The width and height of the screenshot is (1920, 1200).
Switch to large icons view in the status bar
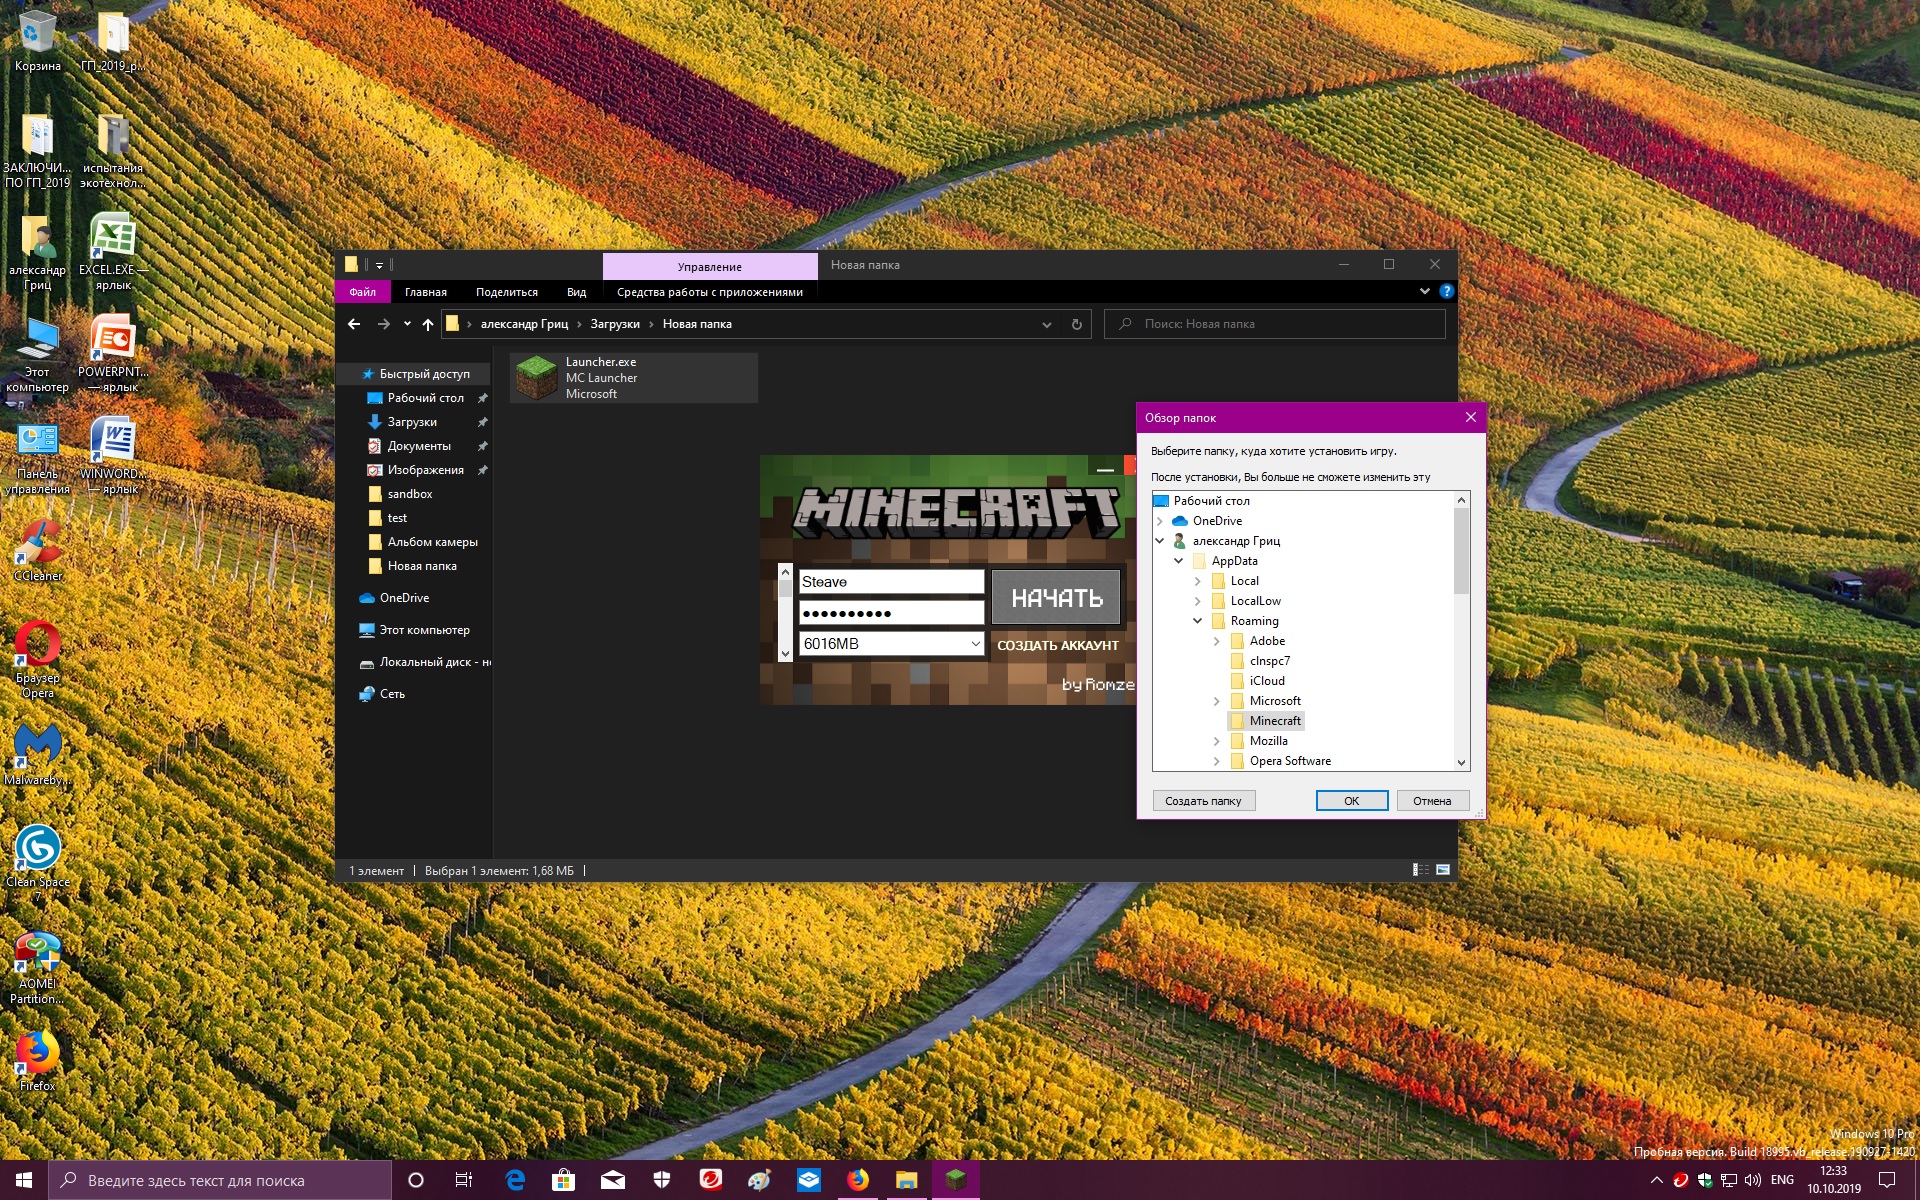1443,870
